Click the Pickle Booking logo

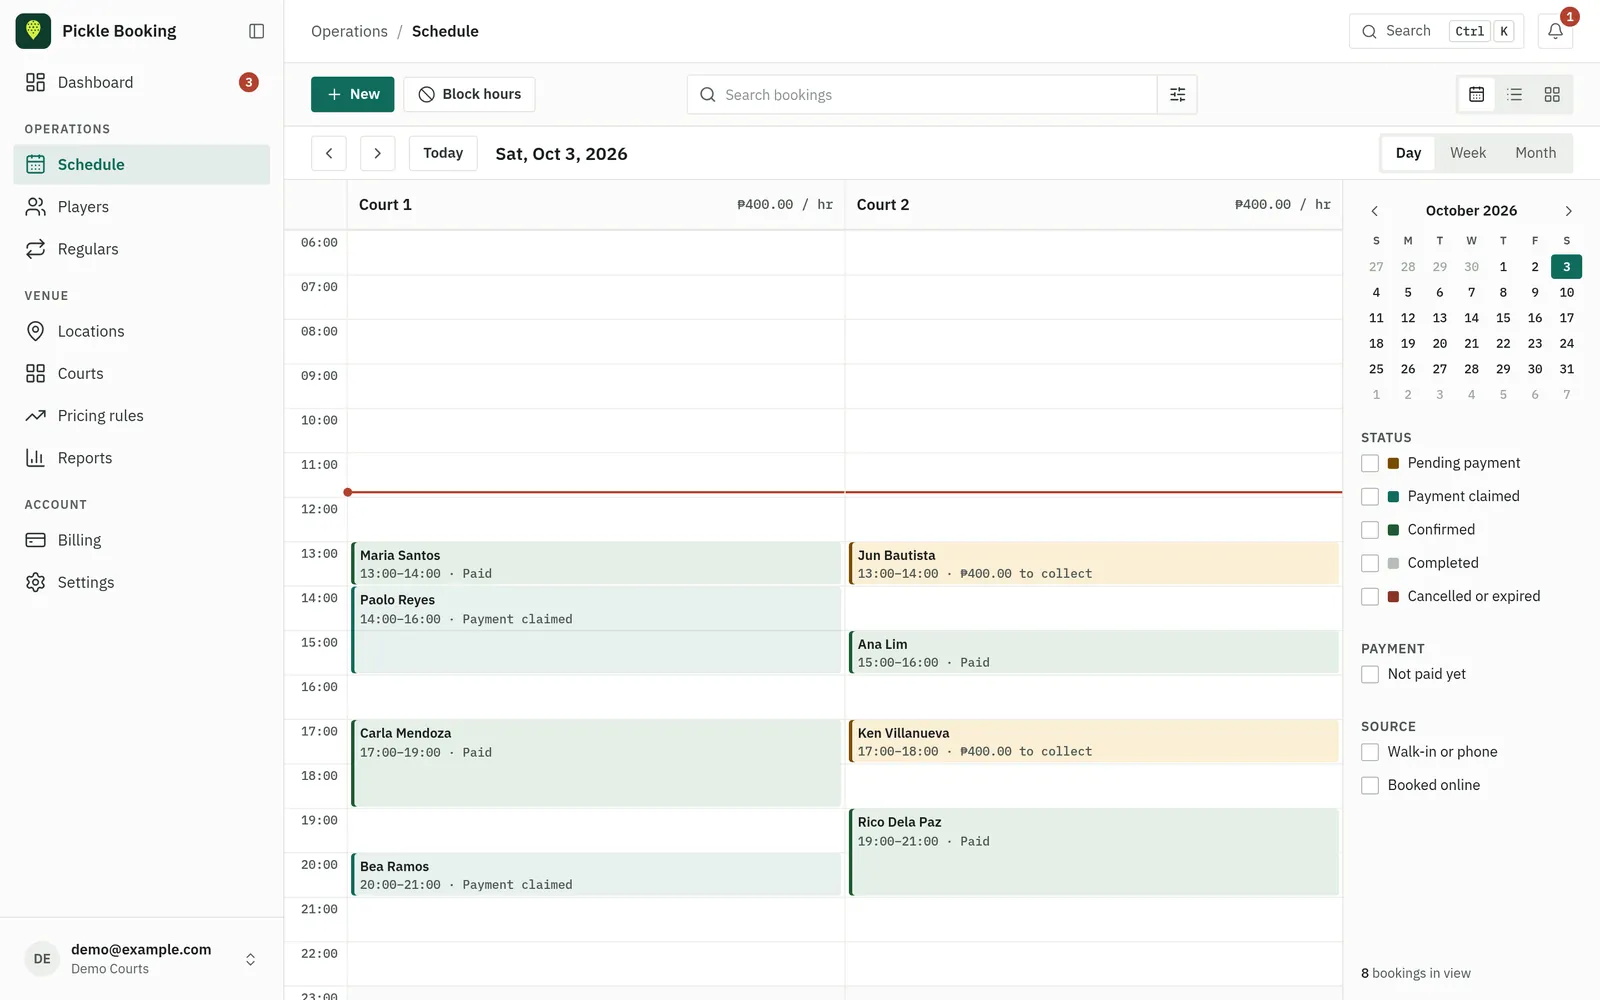click(33, 31)
